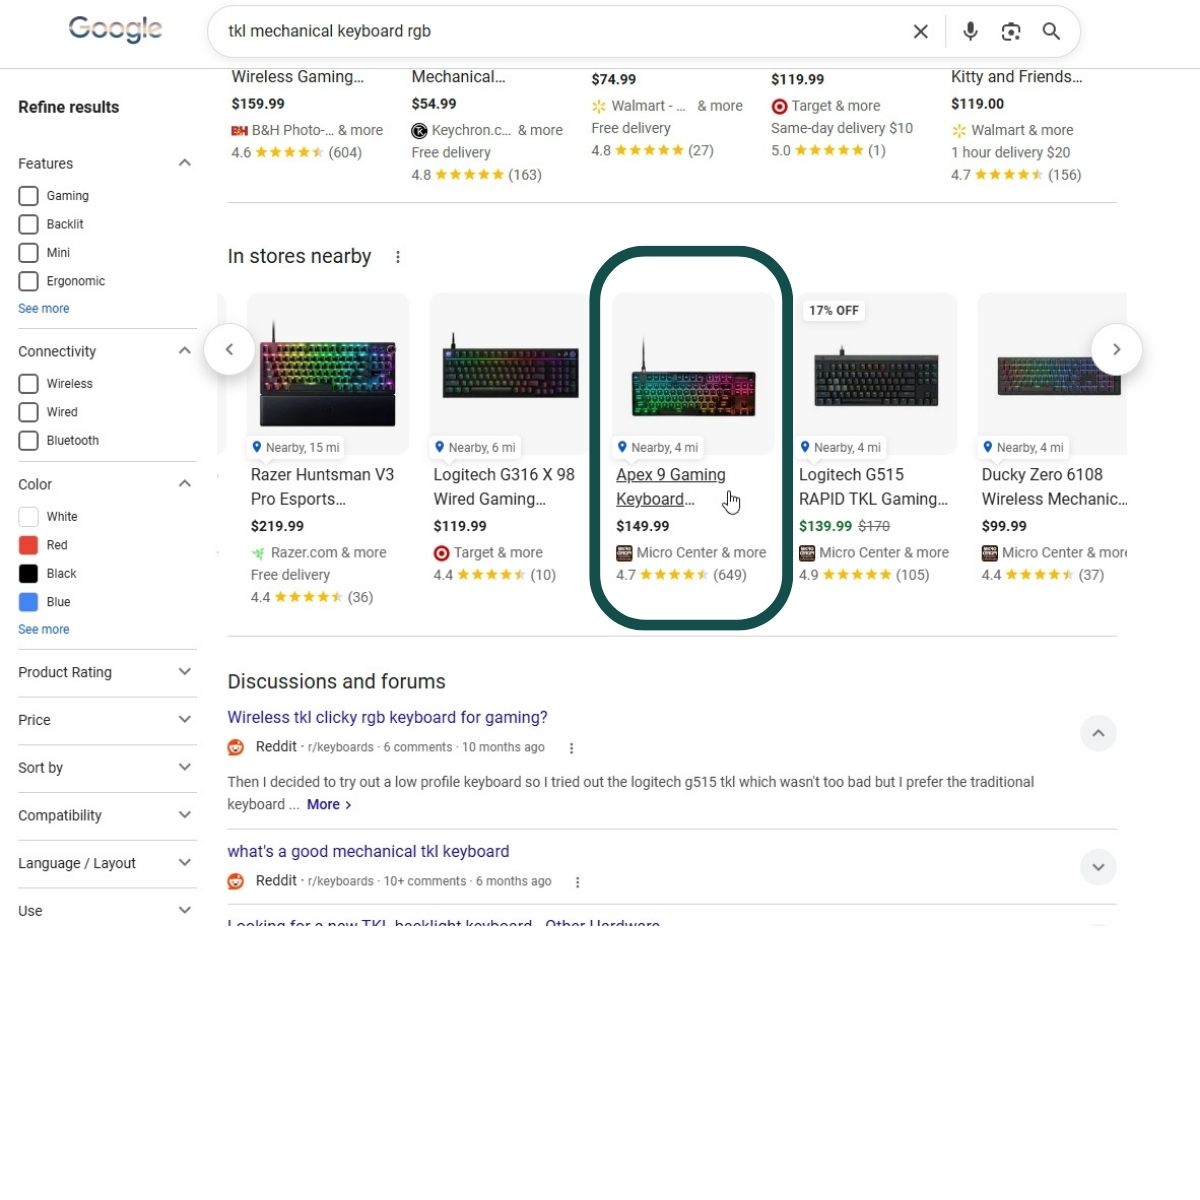
Task: Check the Mini feature filter
Action: pyautogui.click(x=29, y=253)
